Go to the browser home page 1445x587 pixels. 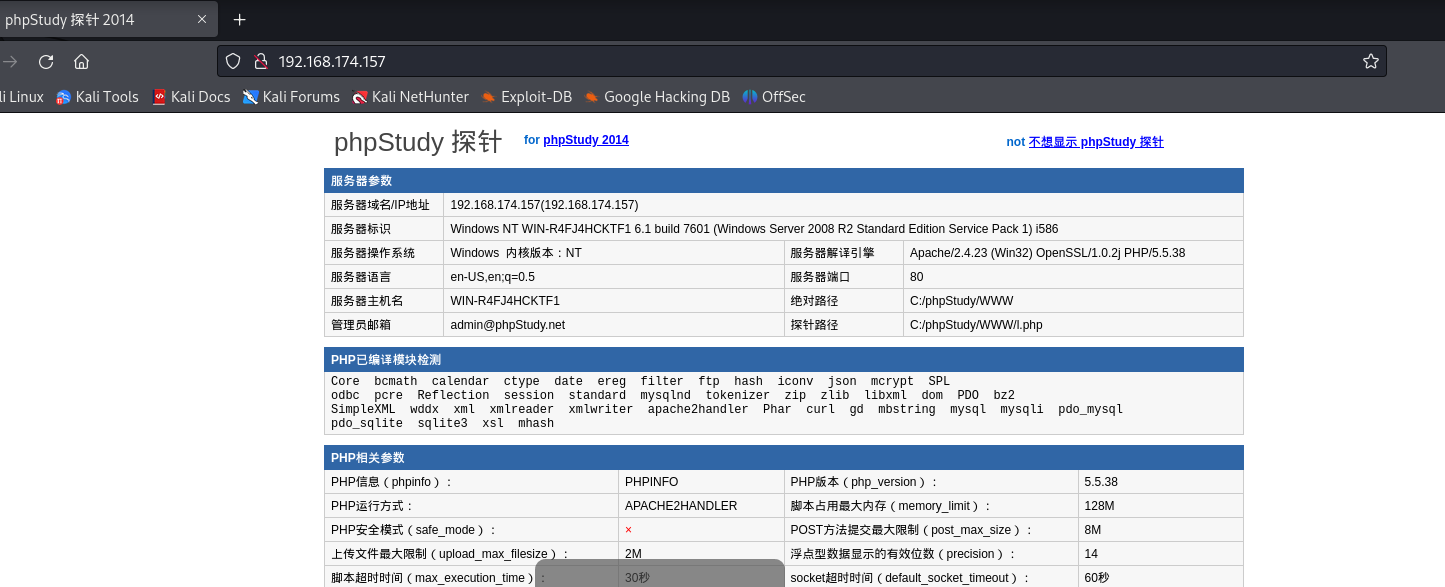[82, 62]
